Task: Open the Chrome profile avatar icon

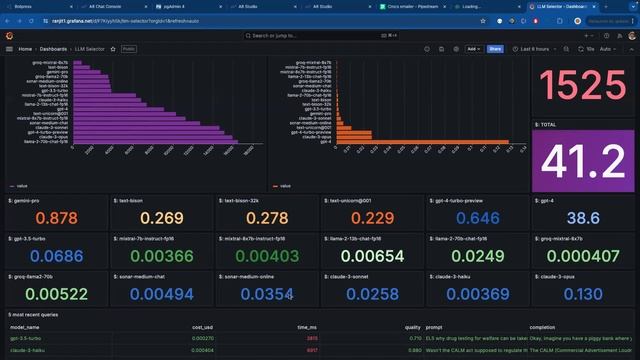Action: 578,21
